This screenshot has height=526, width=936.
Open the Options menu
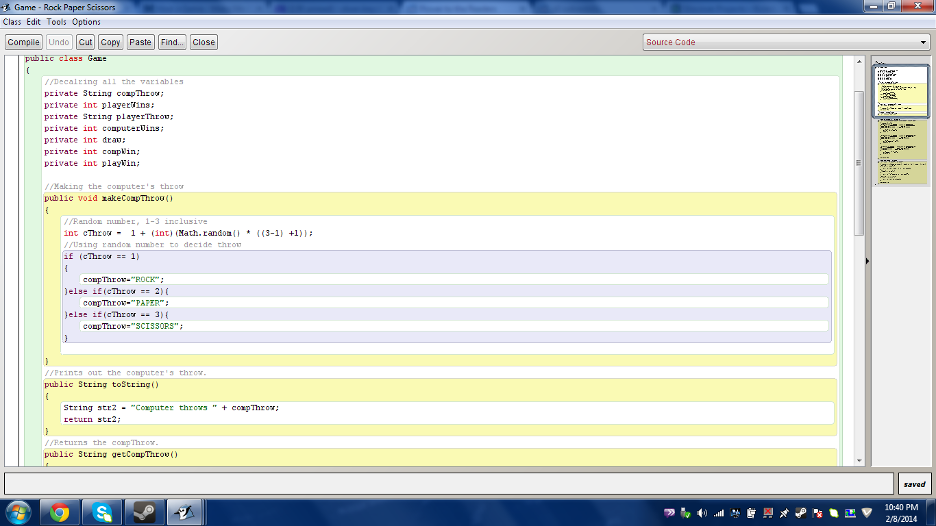(86, 22)
